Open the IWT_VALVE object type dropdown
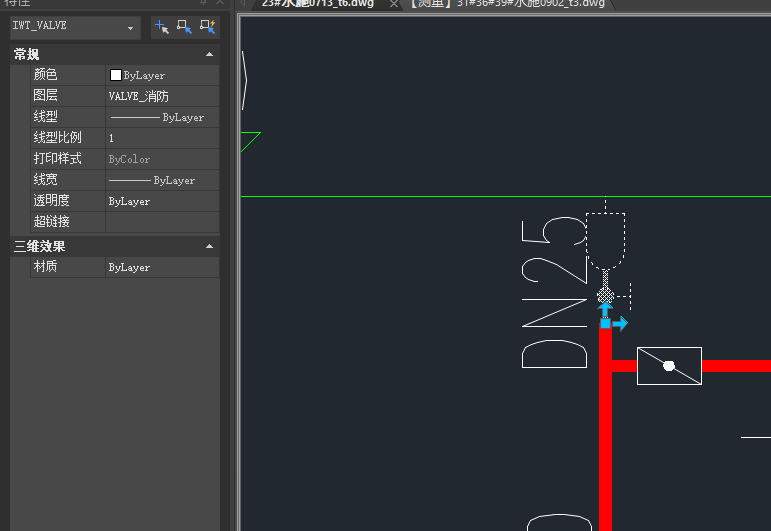The height and width of the screenshot is (531, 771). coord(75,28)
